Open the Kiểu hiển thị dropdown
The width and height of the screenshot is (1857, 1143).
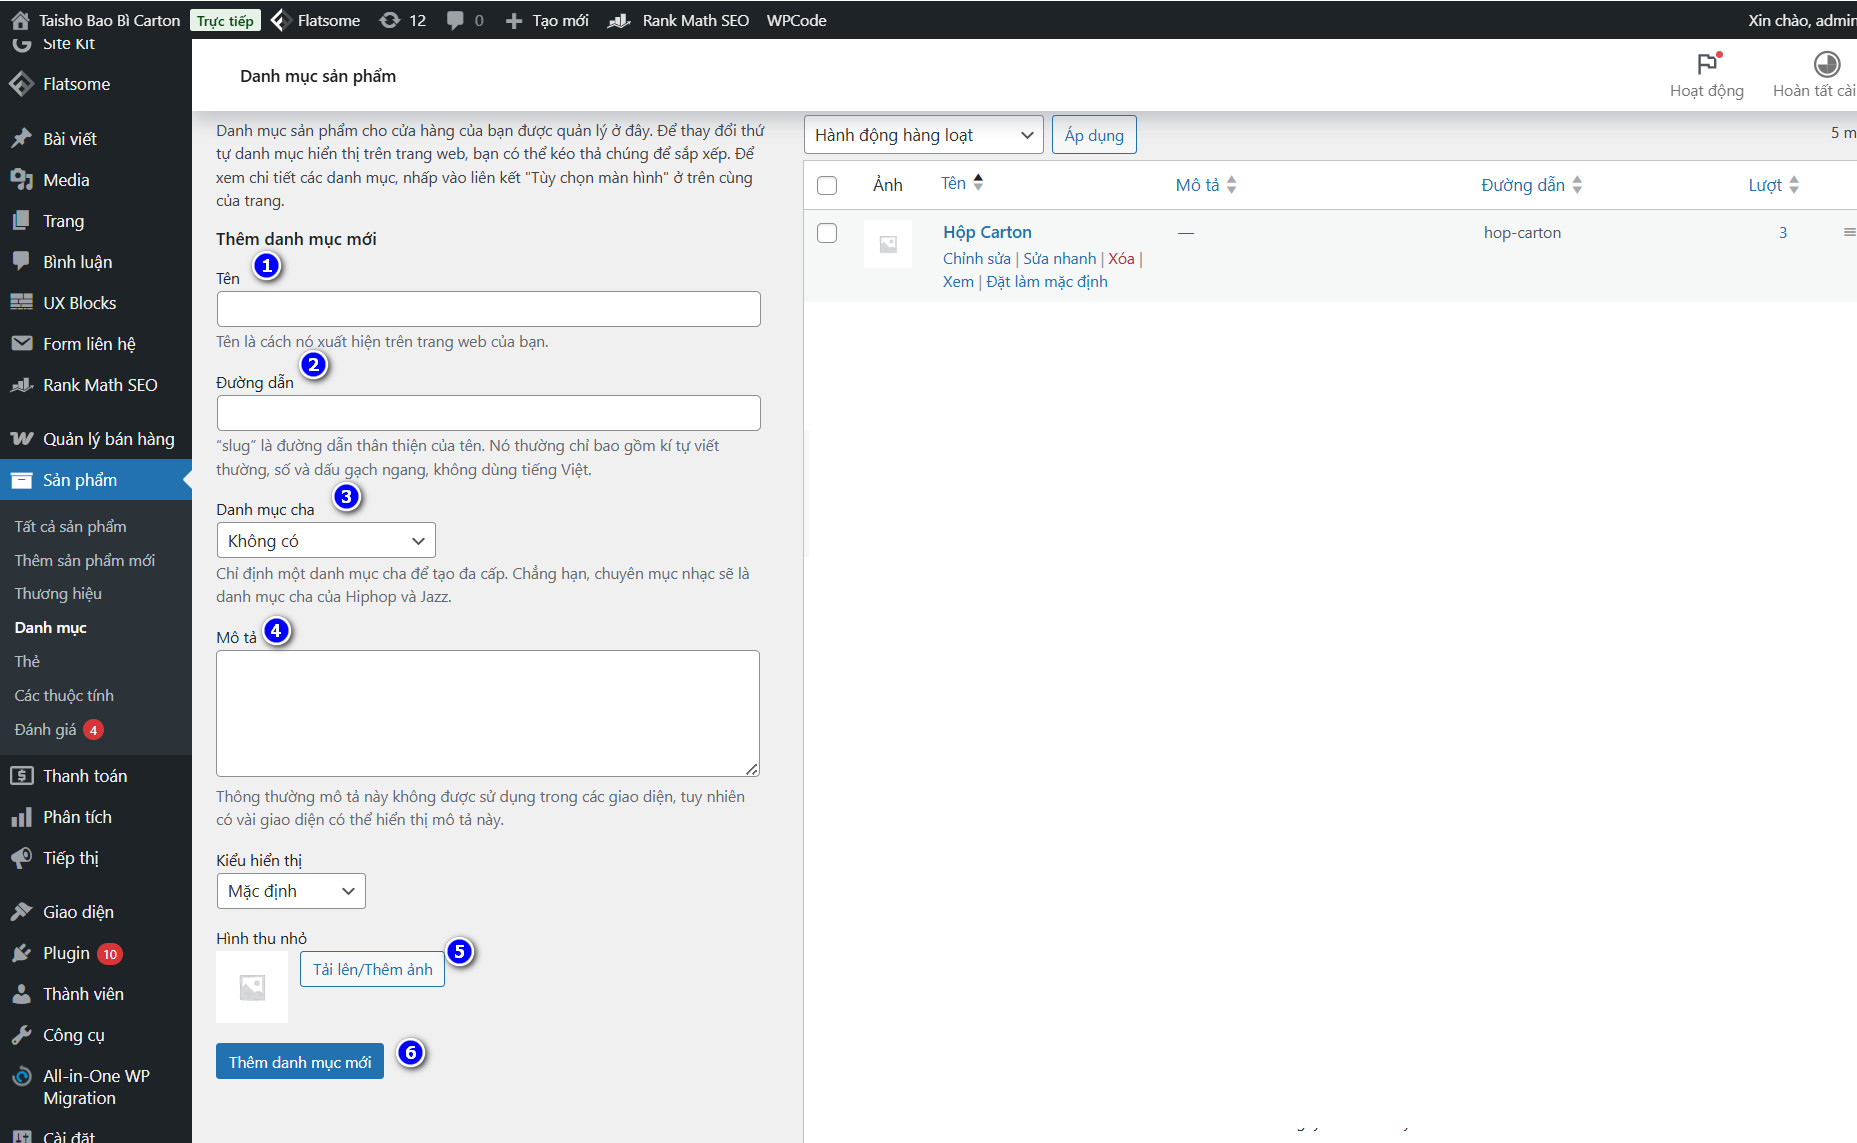point(290,890)
